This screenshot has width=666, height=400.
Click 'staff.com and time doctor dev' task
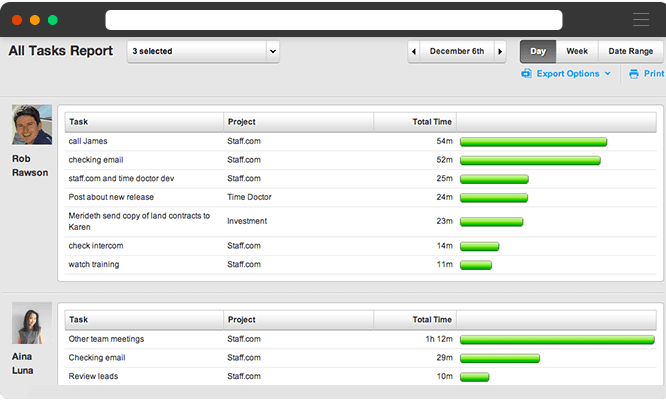[x=121, y=178]
